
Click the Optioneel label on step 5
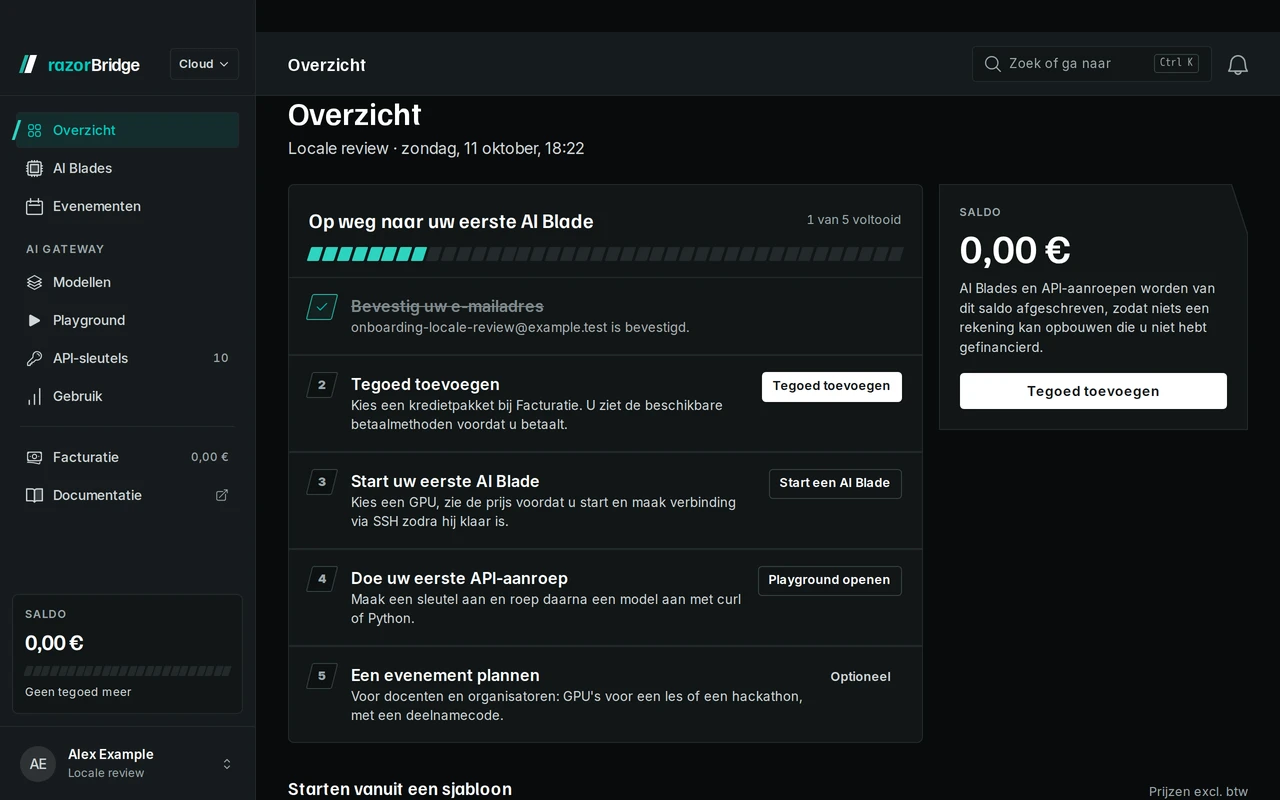(860, 677)
